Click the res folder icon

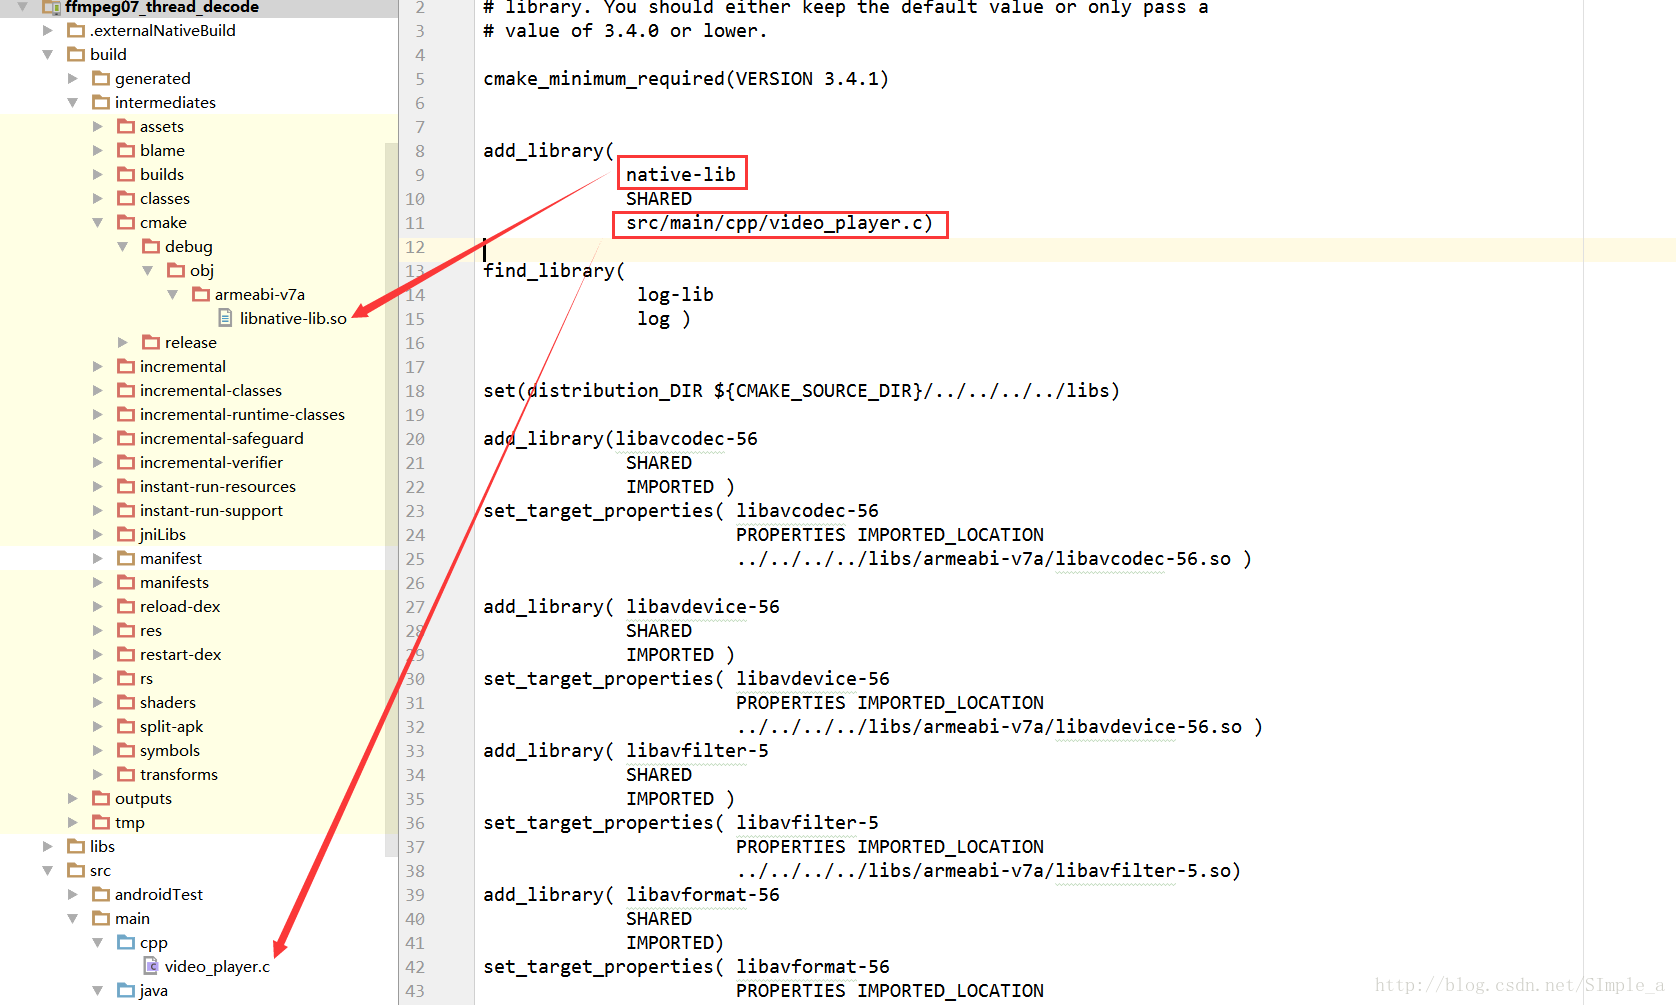(126, 630)
